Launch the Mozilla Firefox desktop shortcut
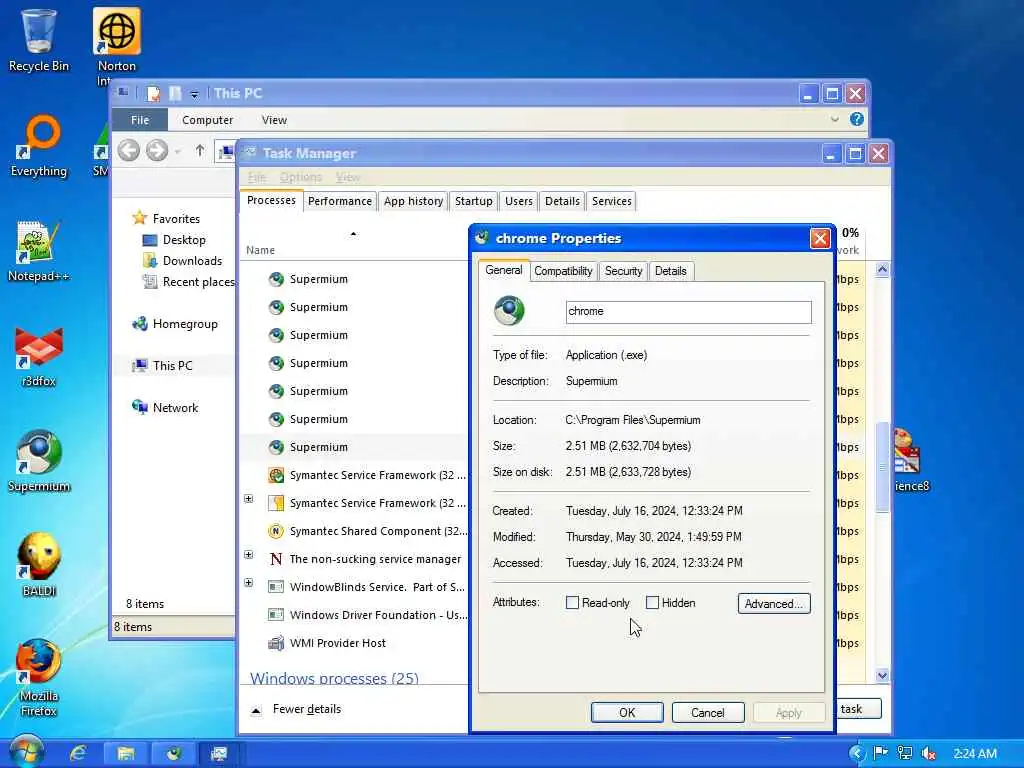1024x768 pixels. (39, 679)
